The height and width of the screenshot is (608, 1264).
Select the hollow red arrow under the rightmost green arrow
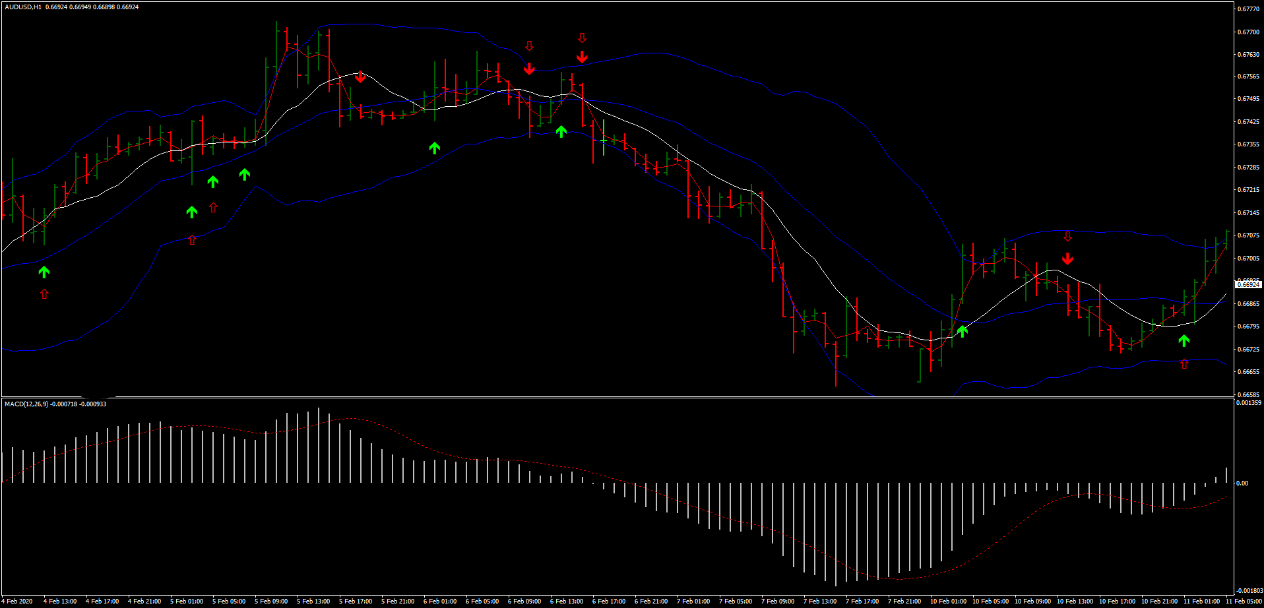pos(1184,365)
